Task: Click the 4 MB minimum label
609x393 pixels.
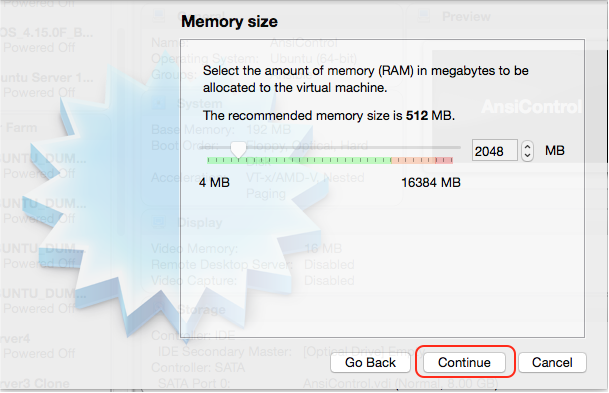Action: (x=214, y=183)
